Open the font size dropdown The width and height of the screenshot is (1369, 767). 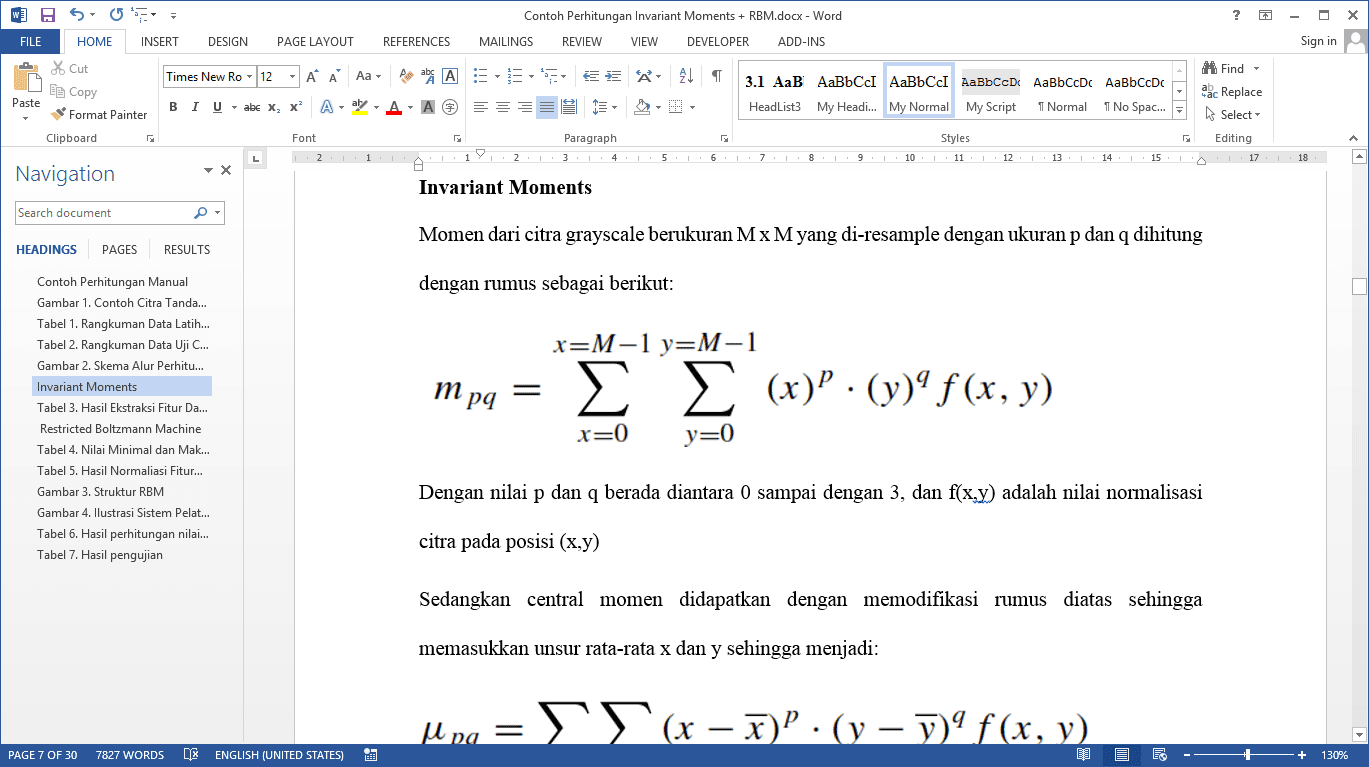click(292, 77)
